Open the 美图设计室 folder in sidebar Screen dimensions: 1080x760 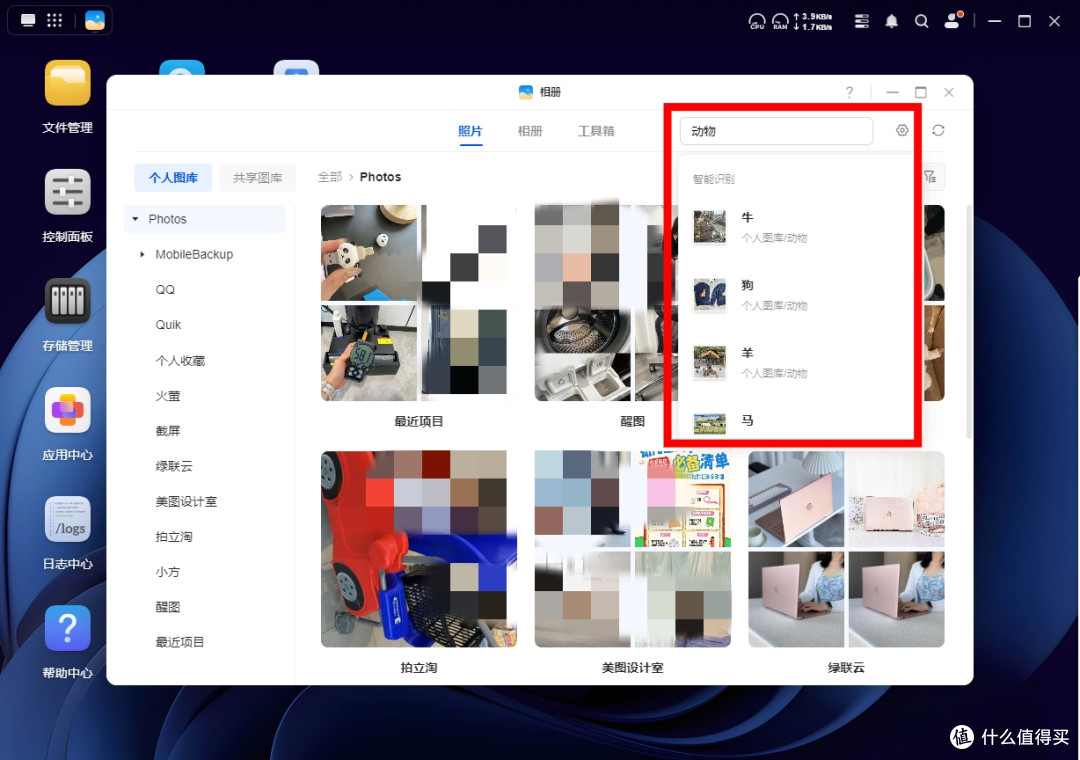click(187, 502)
